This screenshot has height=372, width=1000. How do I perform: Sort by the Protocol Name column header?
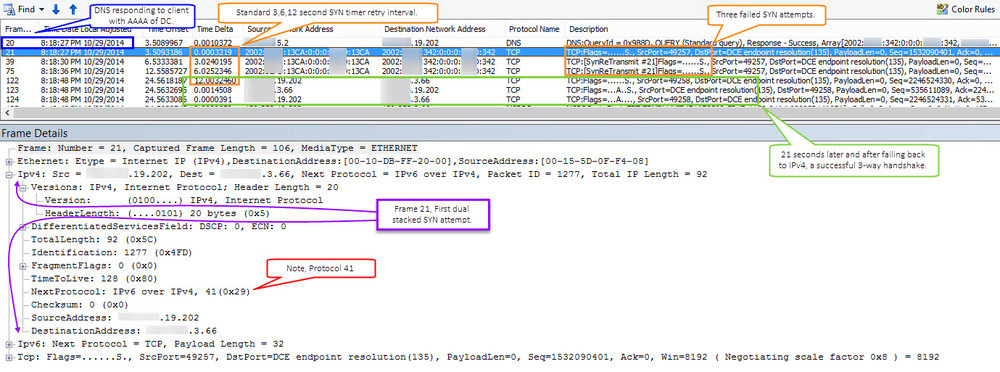point(534,29)
